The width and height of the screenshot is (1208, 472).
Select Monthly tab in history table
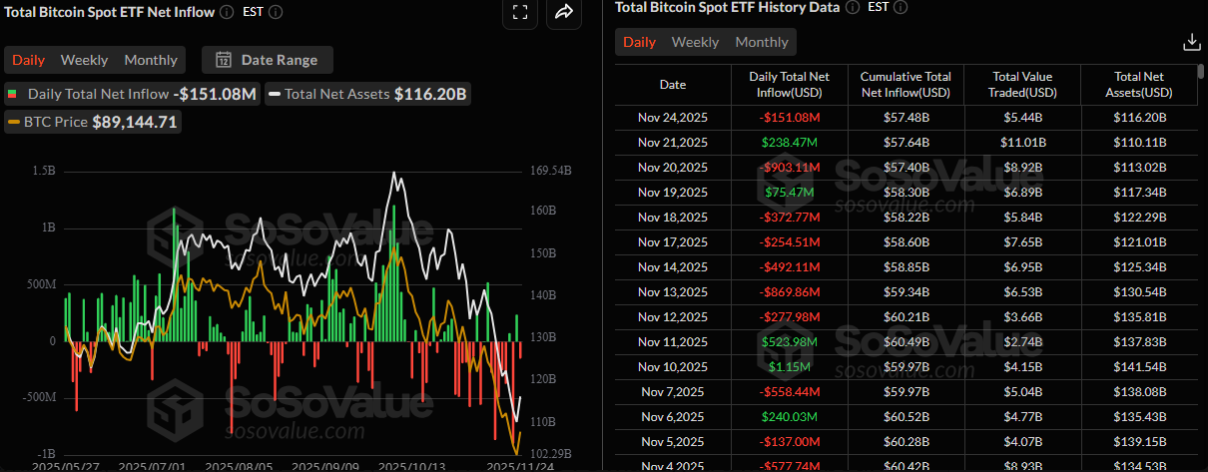(762, 42)
